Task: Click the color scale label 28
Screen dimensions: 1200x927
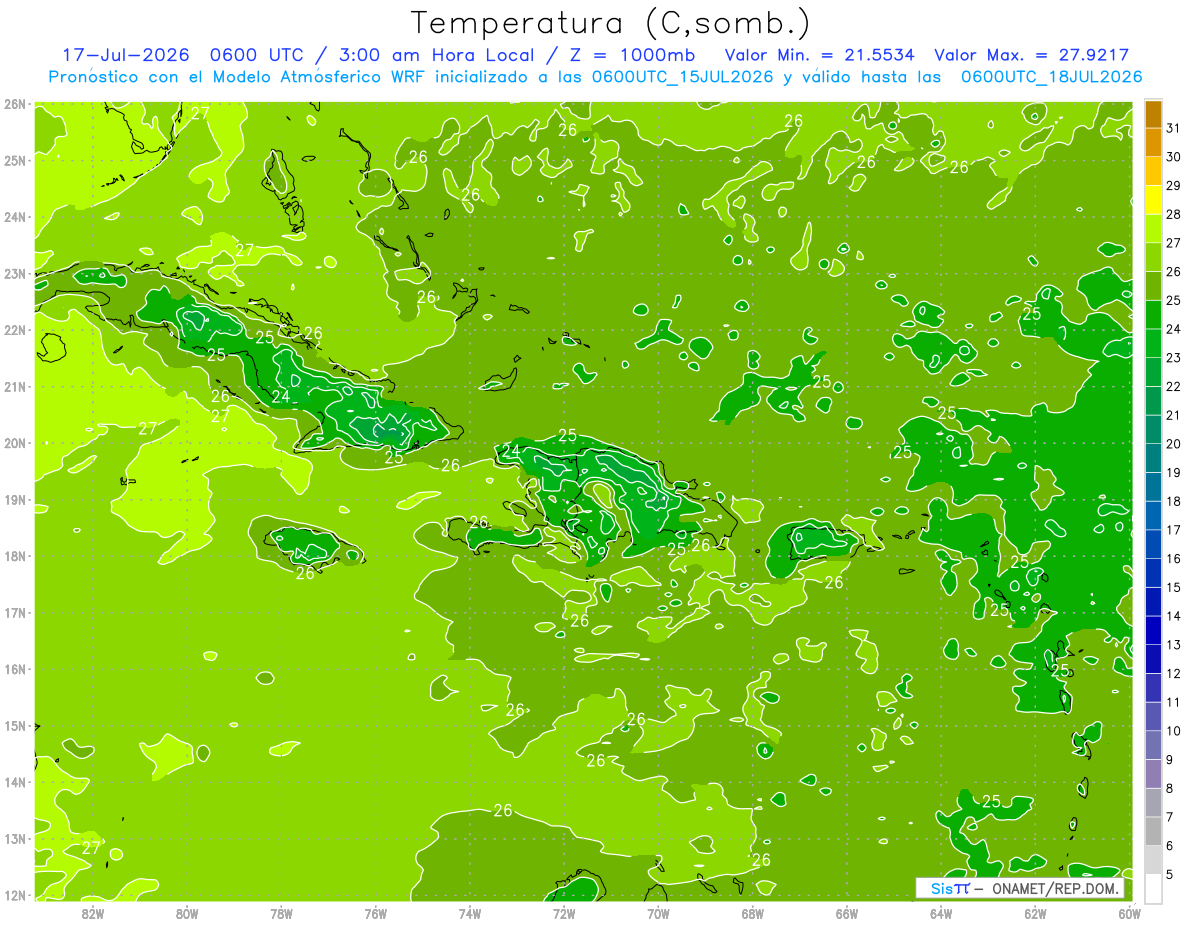Action: tap(1174, 214)
